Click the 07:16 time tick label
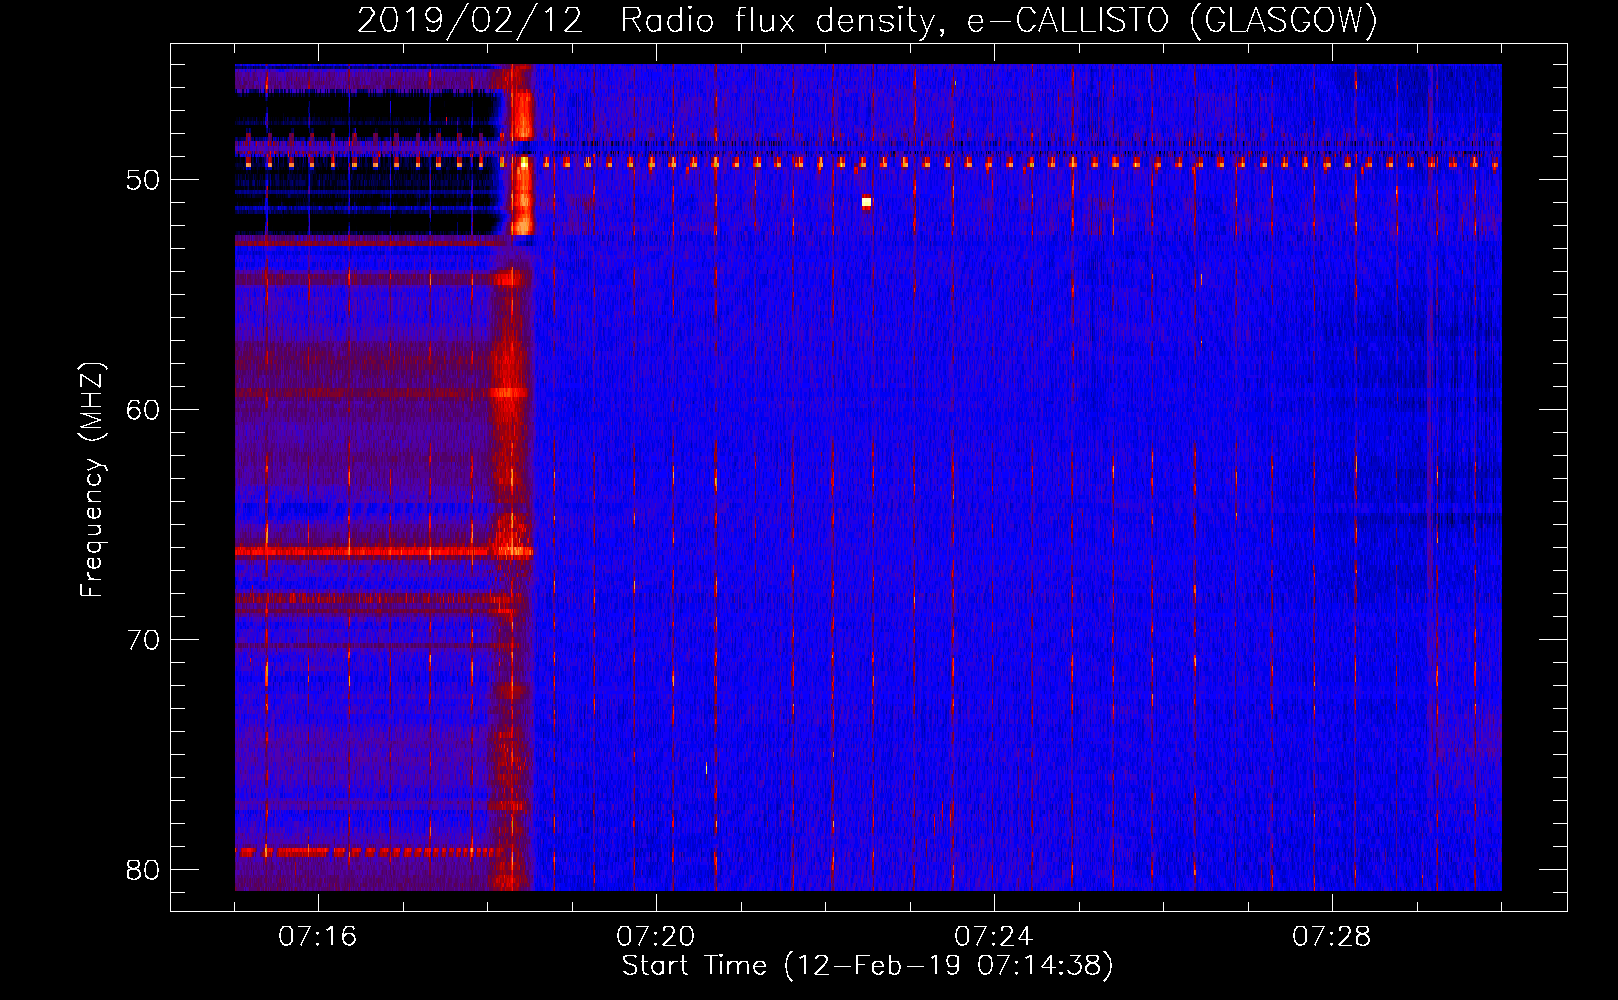1618x1000 pixels. (318, 937)
